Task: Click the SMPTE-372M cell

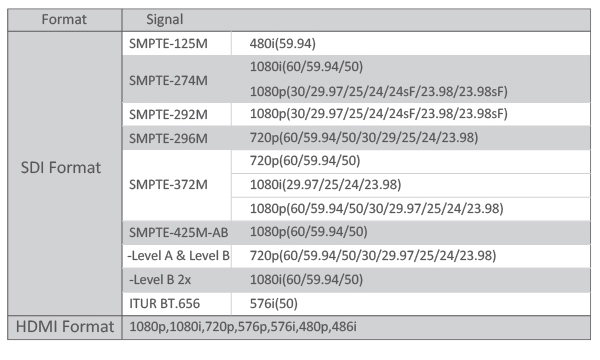Action: [x=177, y=185]
